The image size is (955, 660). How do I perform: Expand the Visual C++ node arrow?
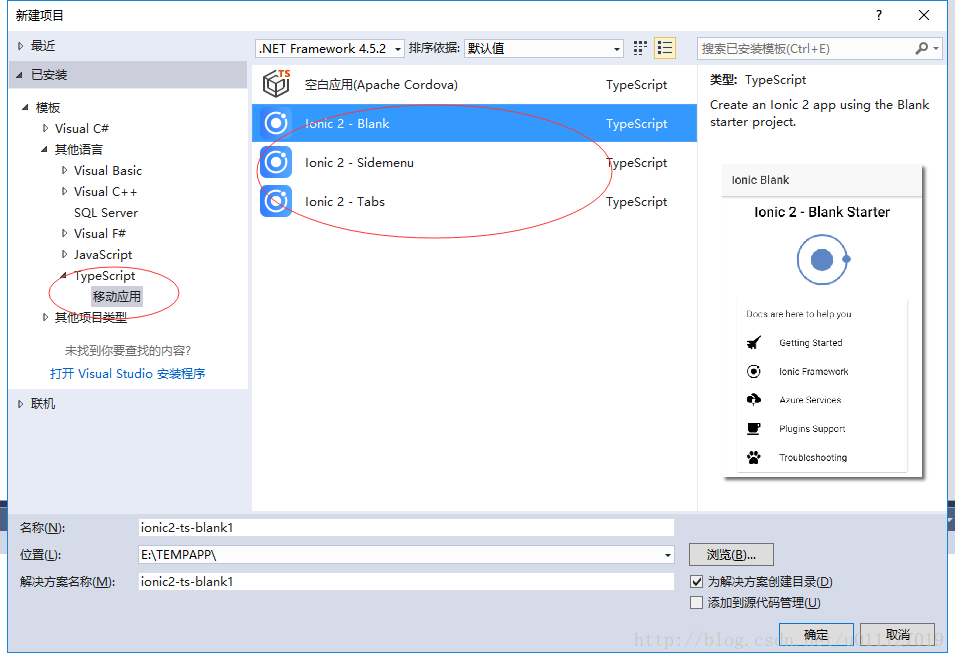point(64,191)
